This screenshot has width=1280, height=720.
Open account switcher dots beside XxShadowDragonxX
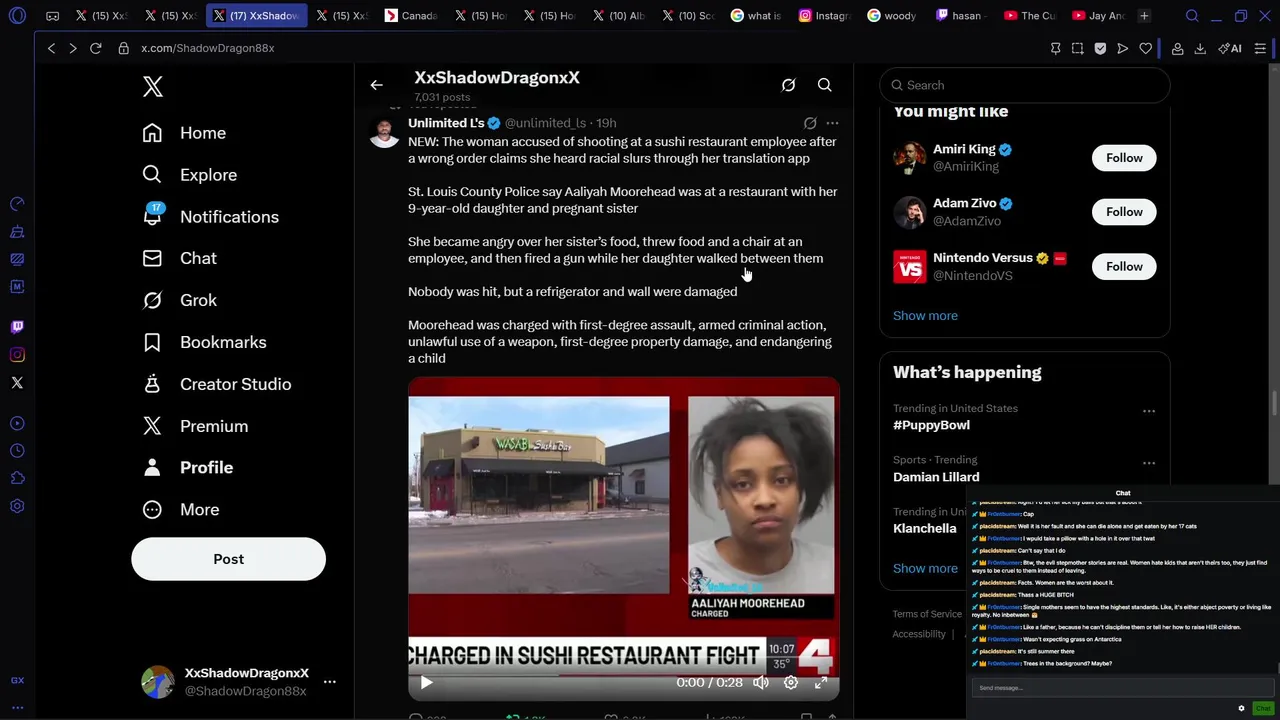(x=329, y=682)
